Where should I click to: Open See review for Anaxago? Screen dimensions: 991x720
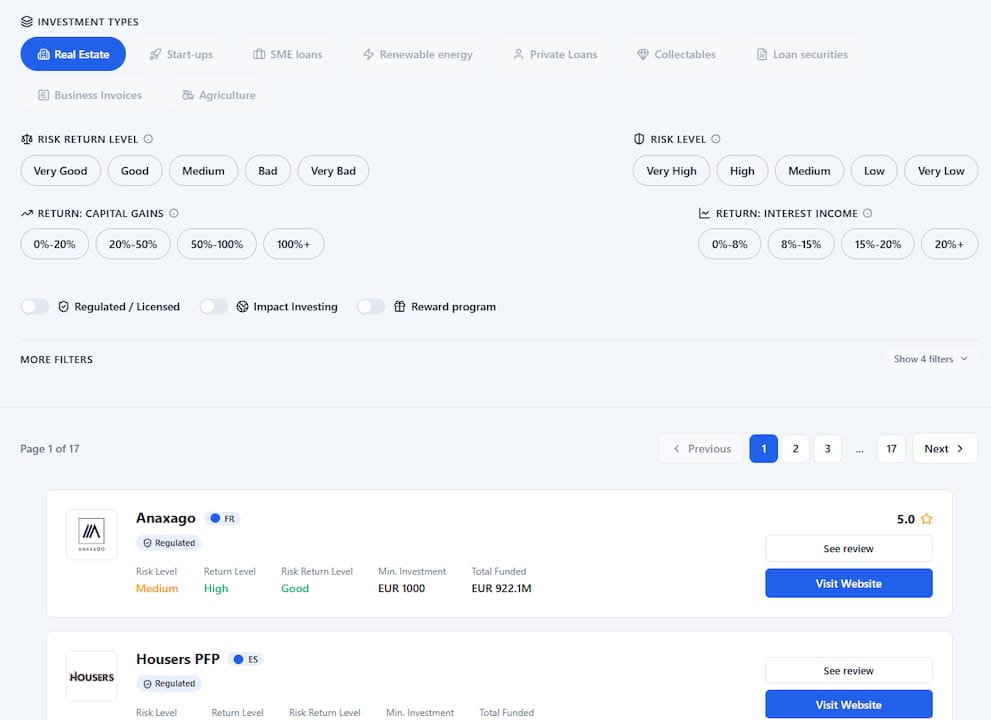(x=849, y=549)
